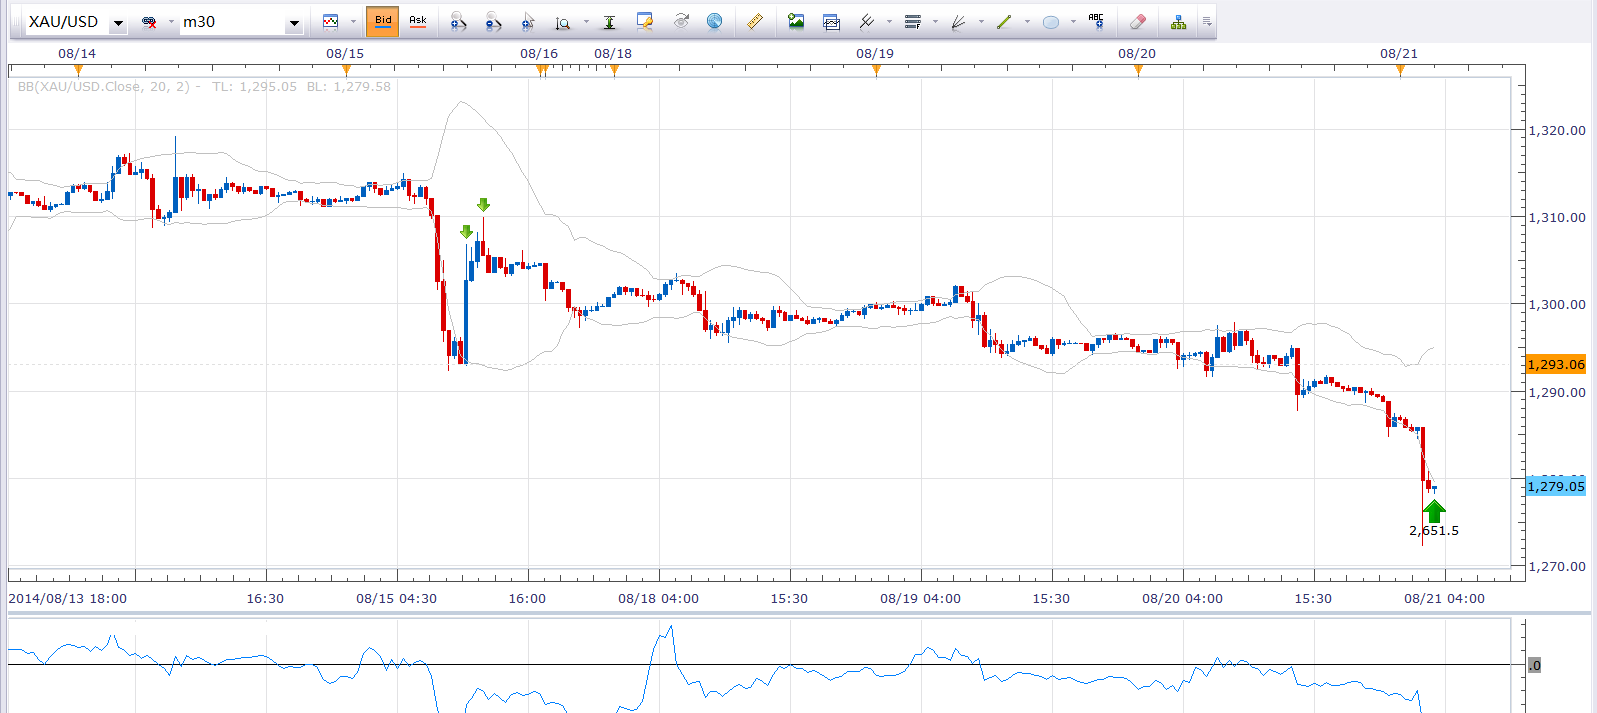Select the ellipse shape tool
Screen dimensions: 1597x713
click(1051, 21)
